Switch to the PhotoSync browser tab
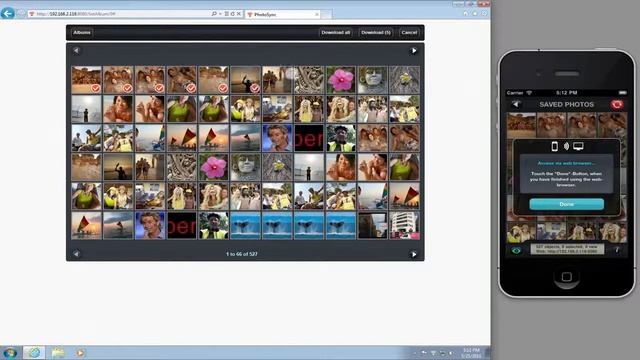 point(282,14)
